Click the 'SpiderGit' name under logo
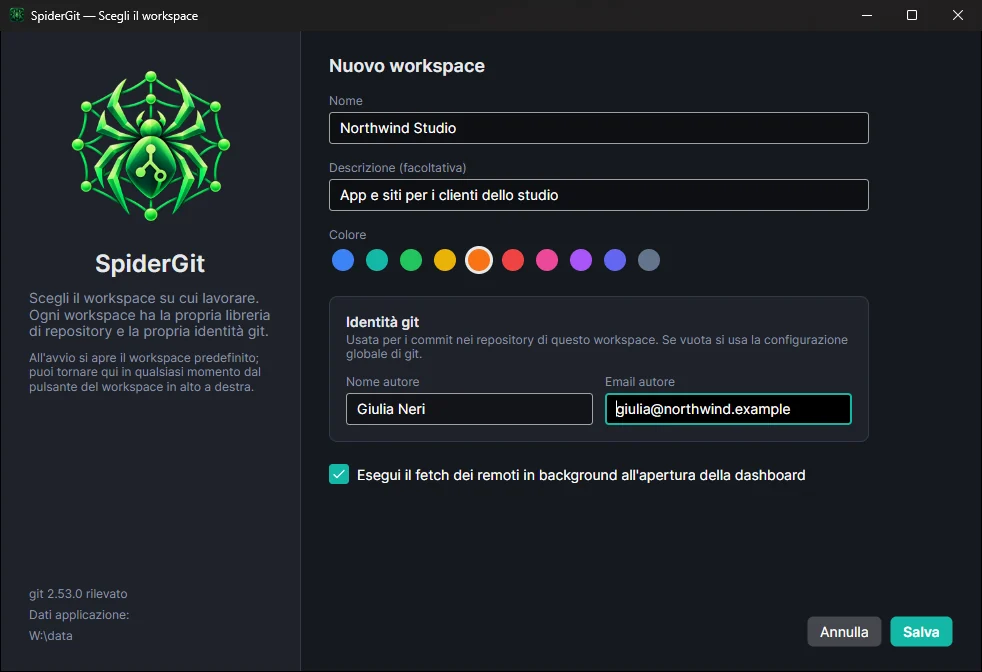The width and height of the screenshot is (982, 672). click(x=150, y=264)
